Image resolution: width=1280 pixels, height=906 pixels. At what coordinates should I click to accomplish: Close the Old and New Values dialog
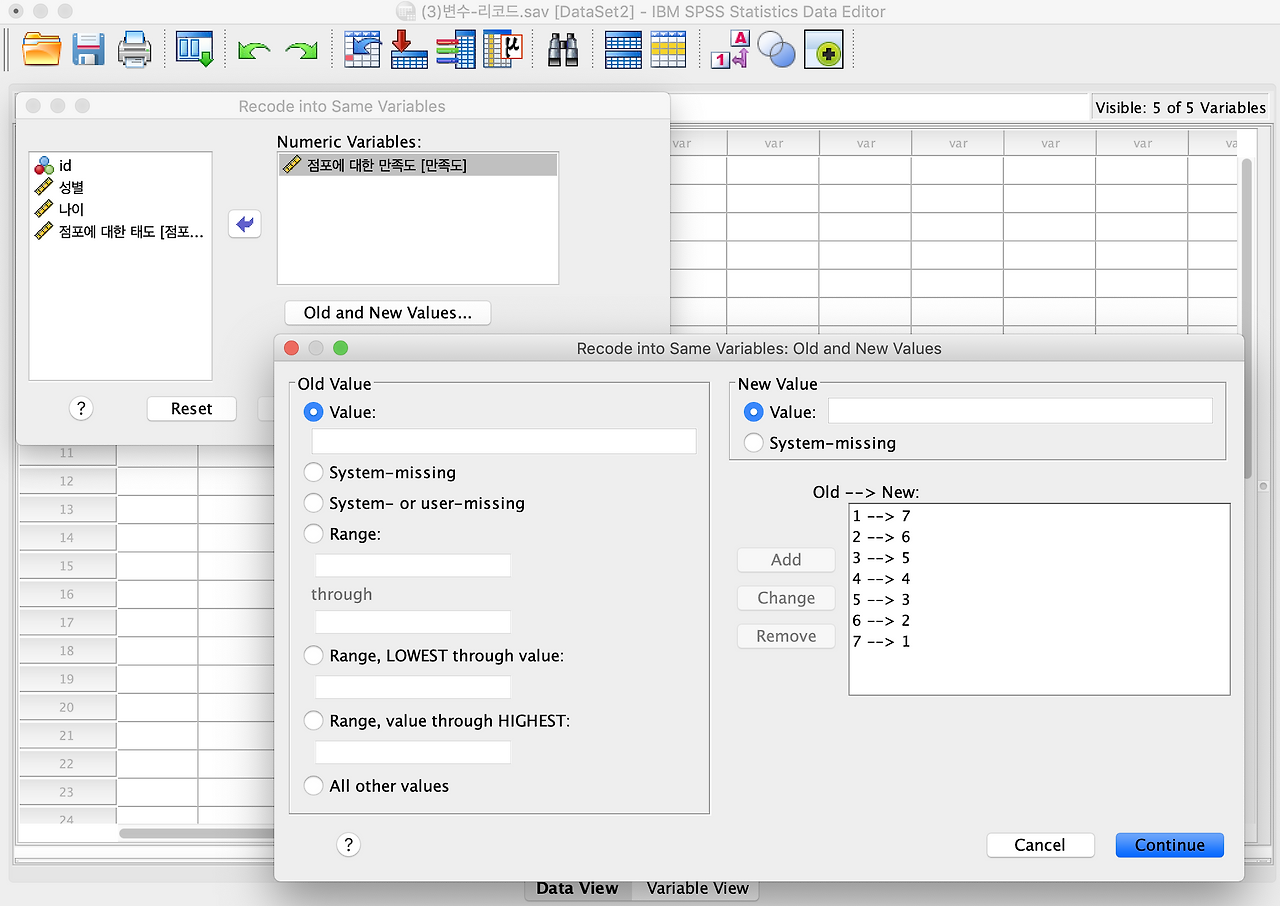pyautogui.click(x=292, y=348)
